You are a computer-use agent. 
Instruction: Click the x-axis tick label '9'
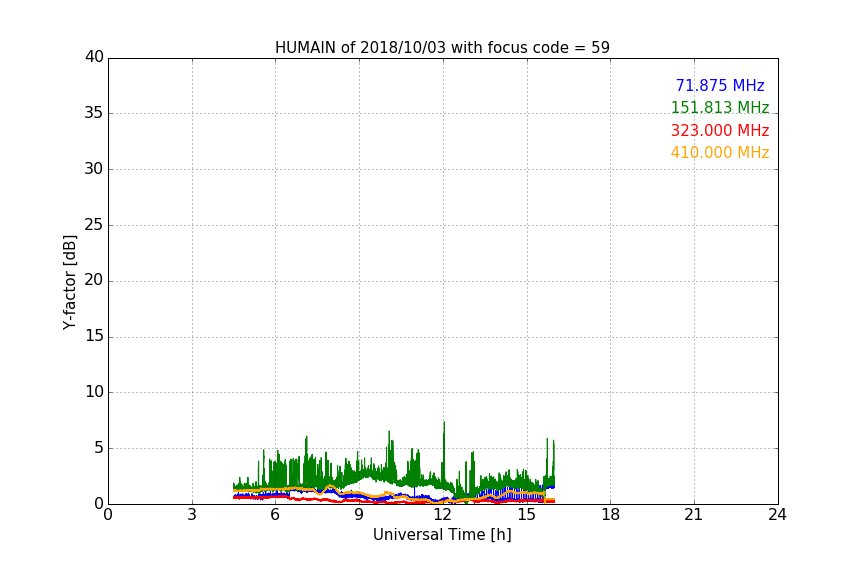[359, 515]
